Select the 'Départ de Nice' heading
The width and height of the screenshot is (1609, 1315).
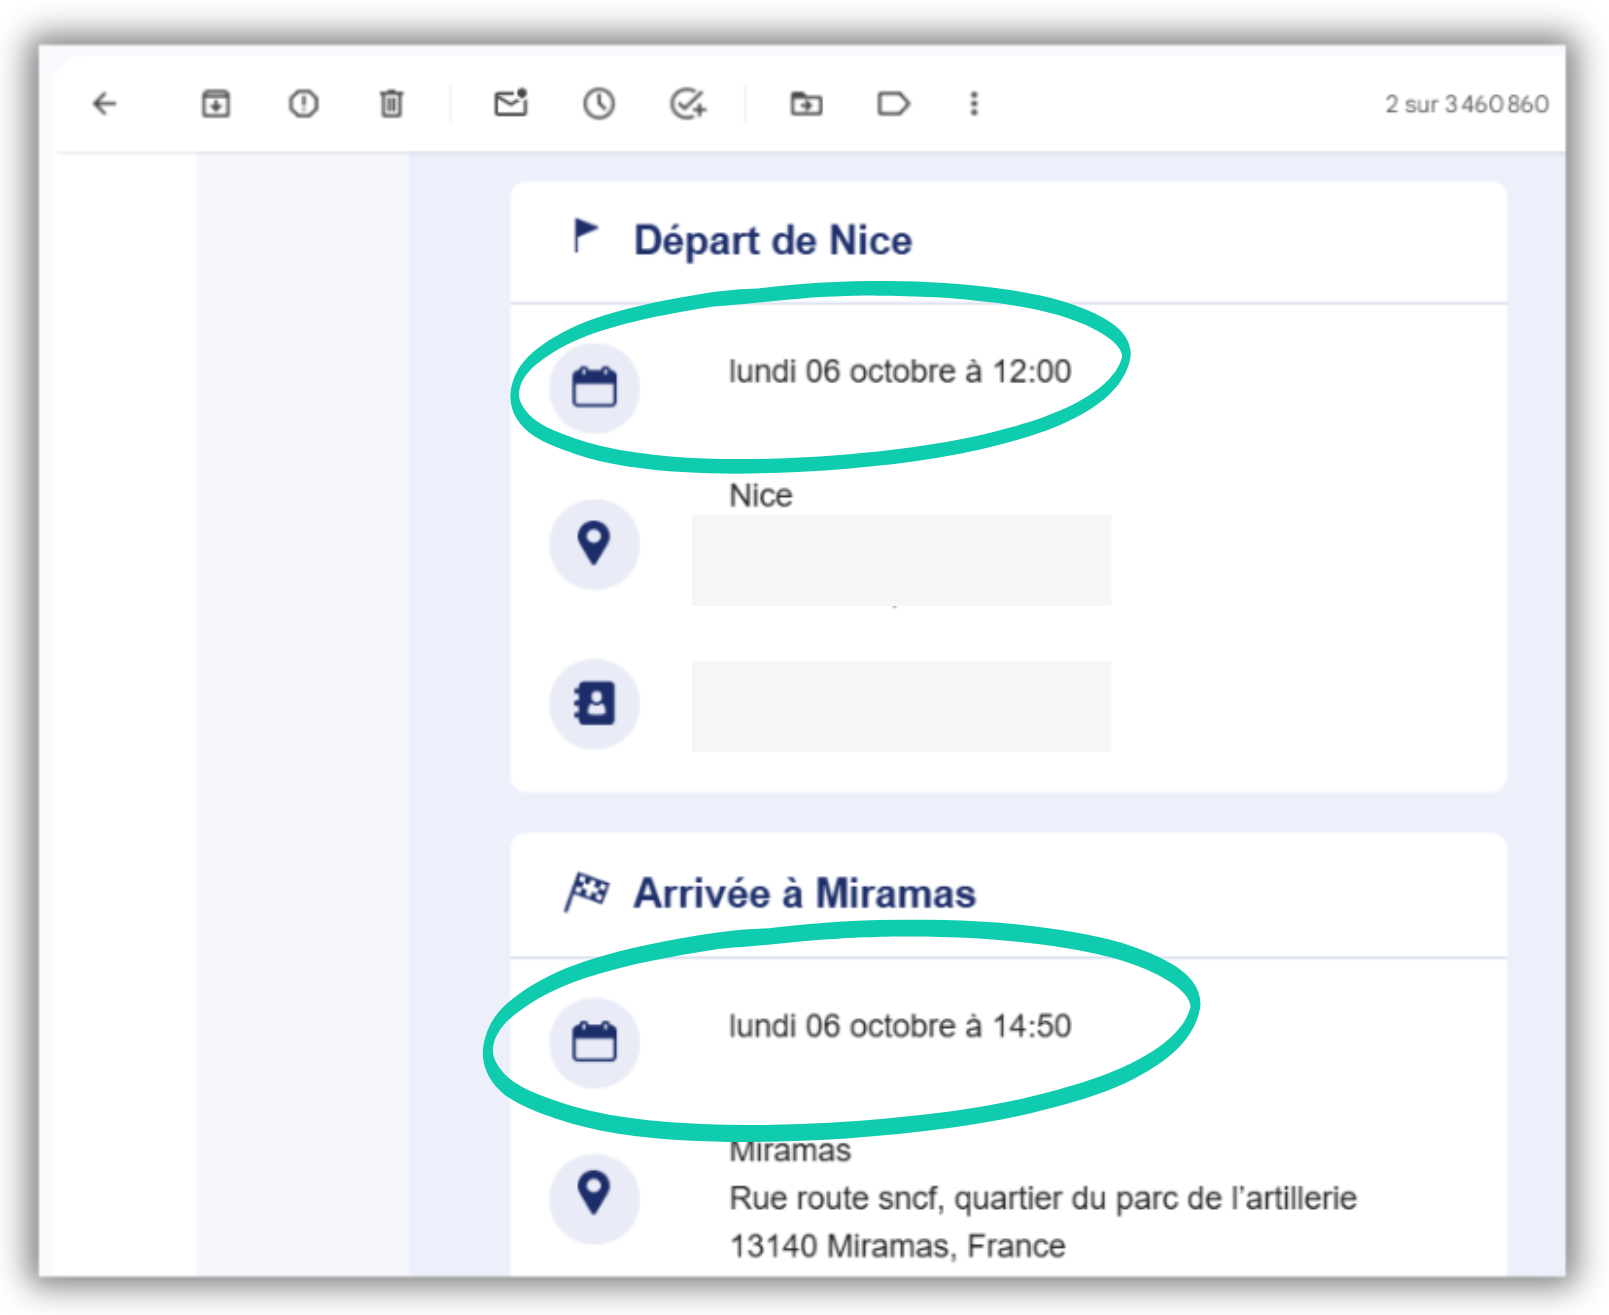pyautogui.click(x=773, y=241)
